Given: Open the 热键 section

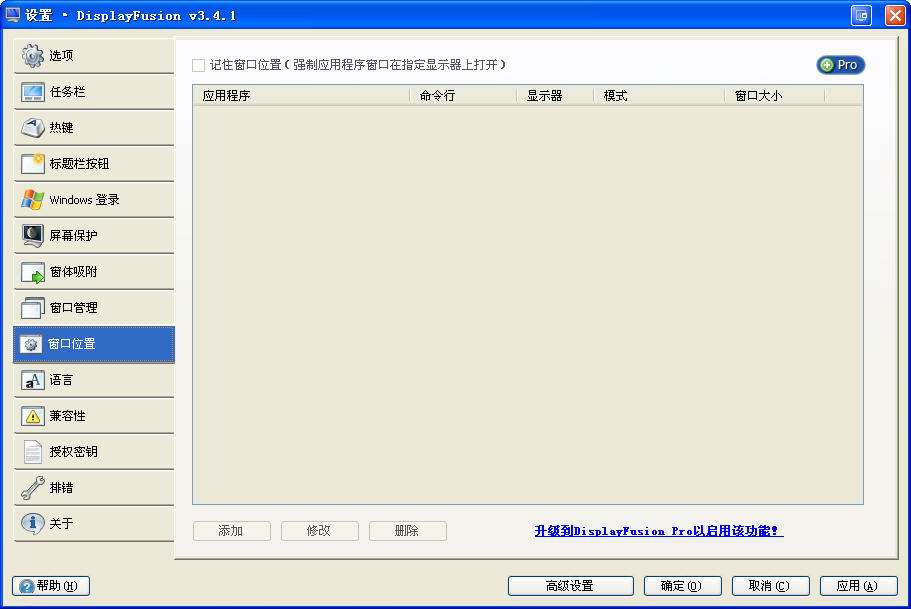Looking at the screenshot, I should (94, 128).
